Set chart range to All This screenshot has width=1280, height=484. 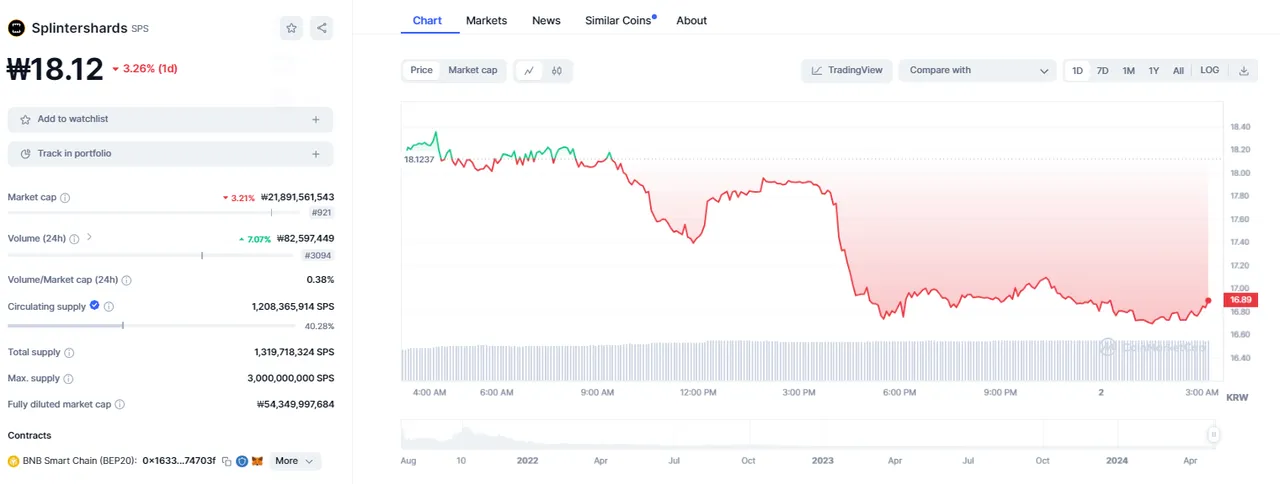(x=1178, y=71)
